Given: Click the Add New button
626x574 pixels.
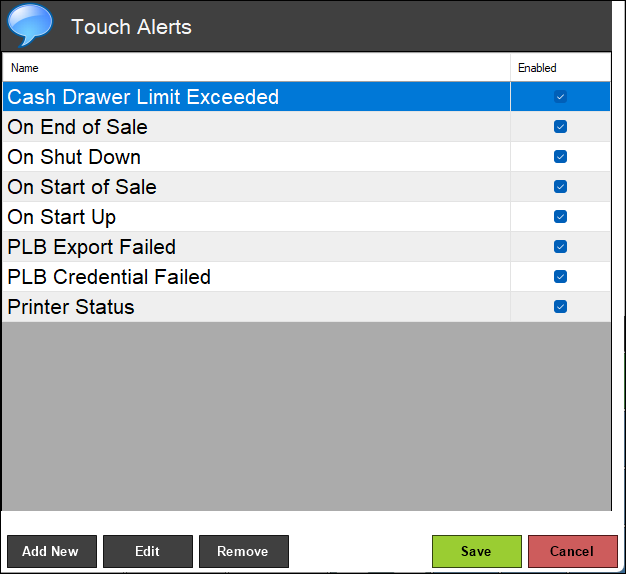Looking at the screenshot, I should (52, 551).
